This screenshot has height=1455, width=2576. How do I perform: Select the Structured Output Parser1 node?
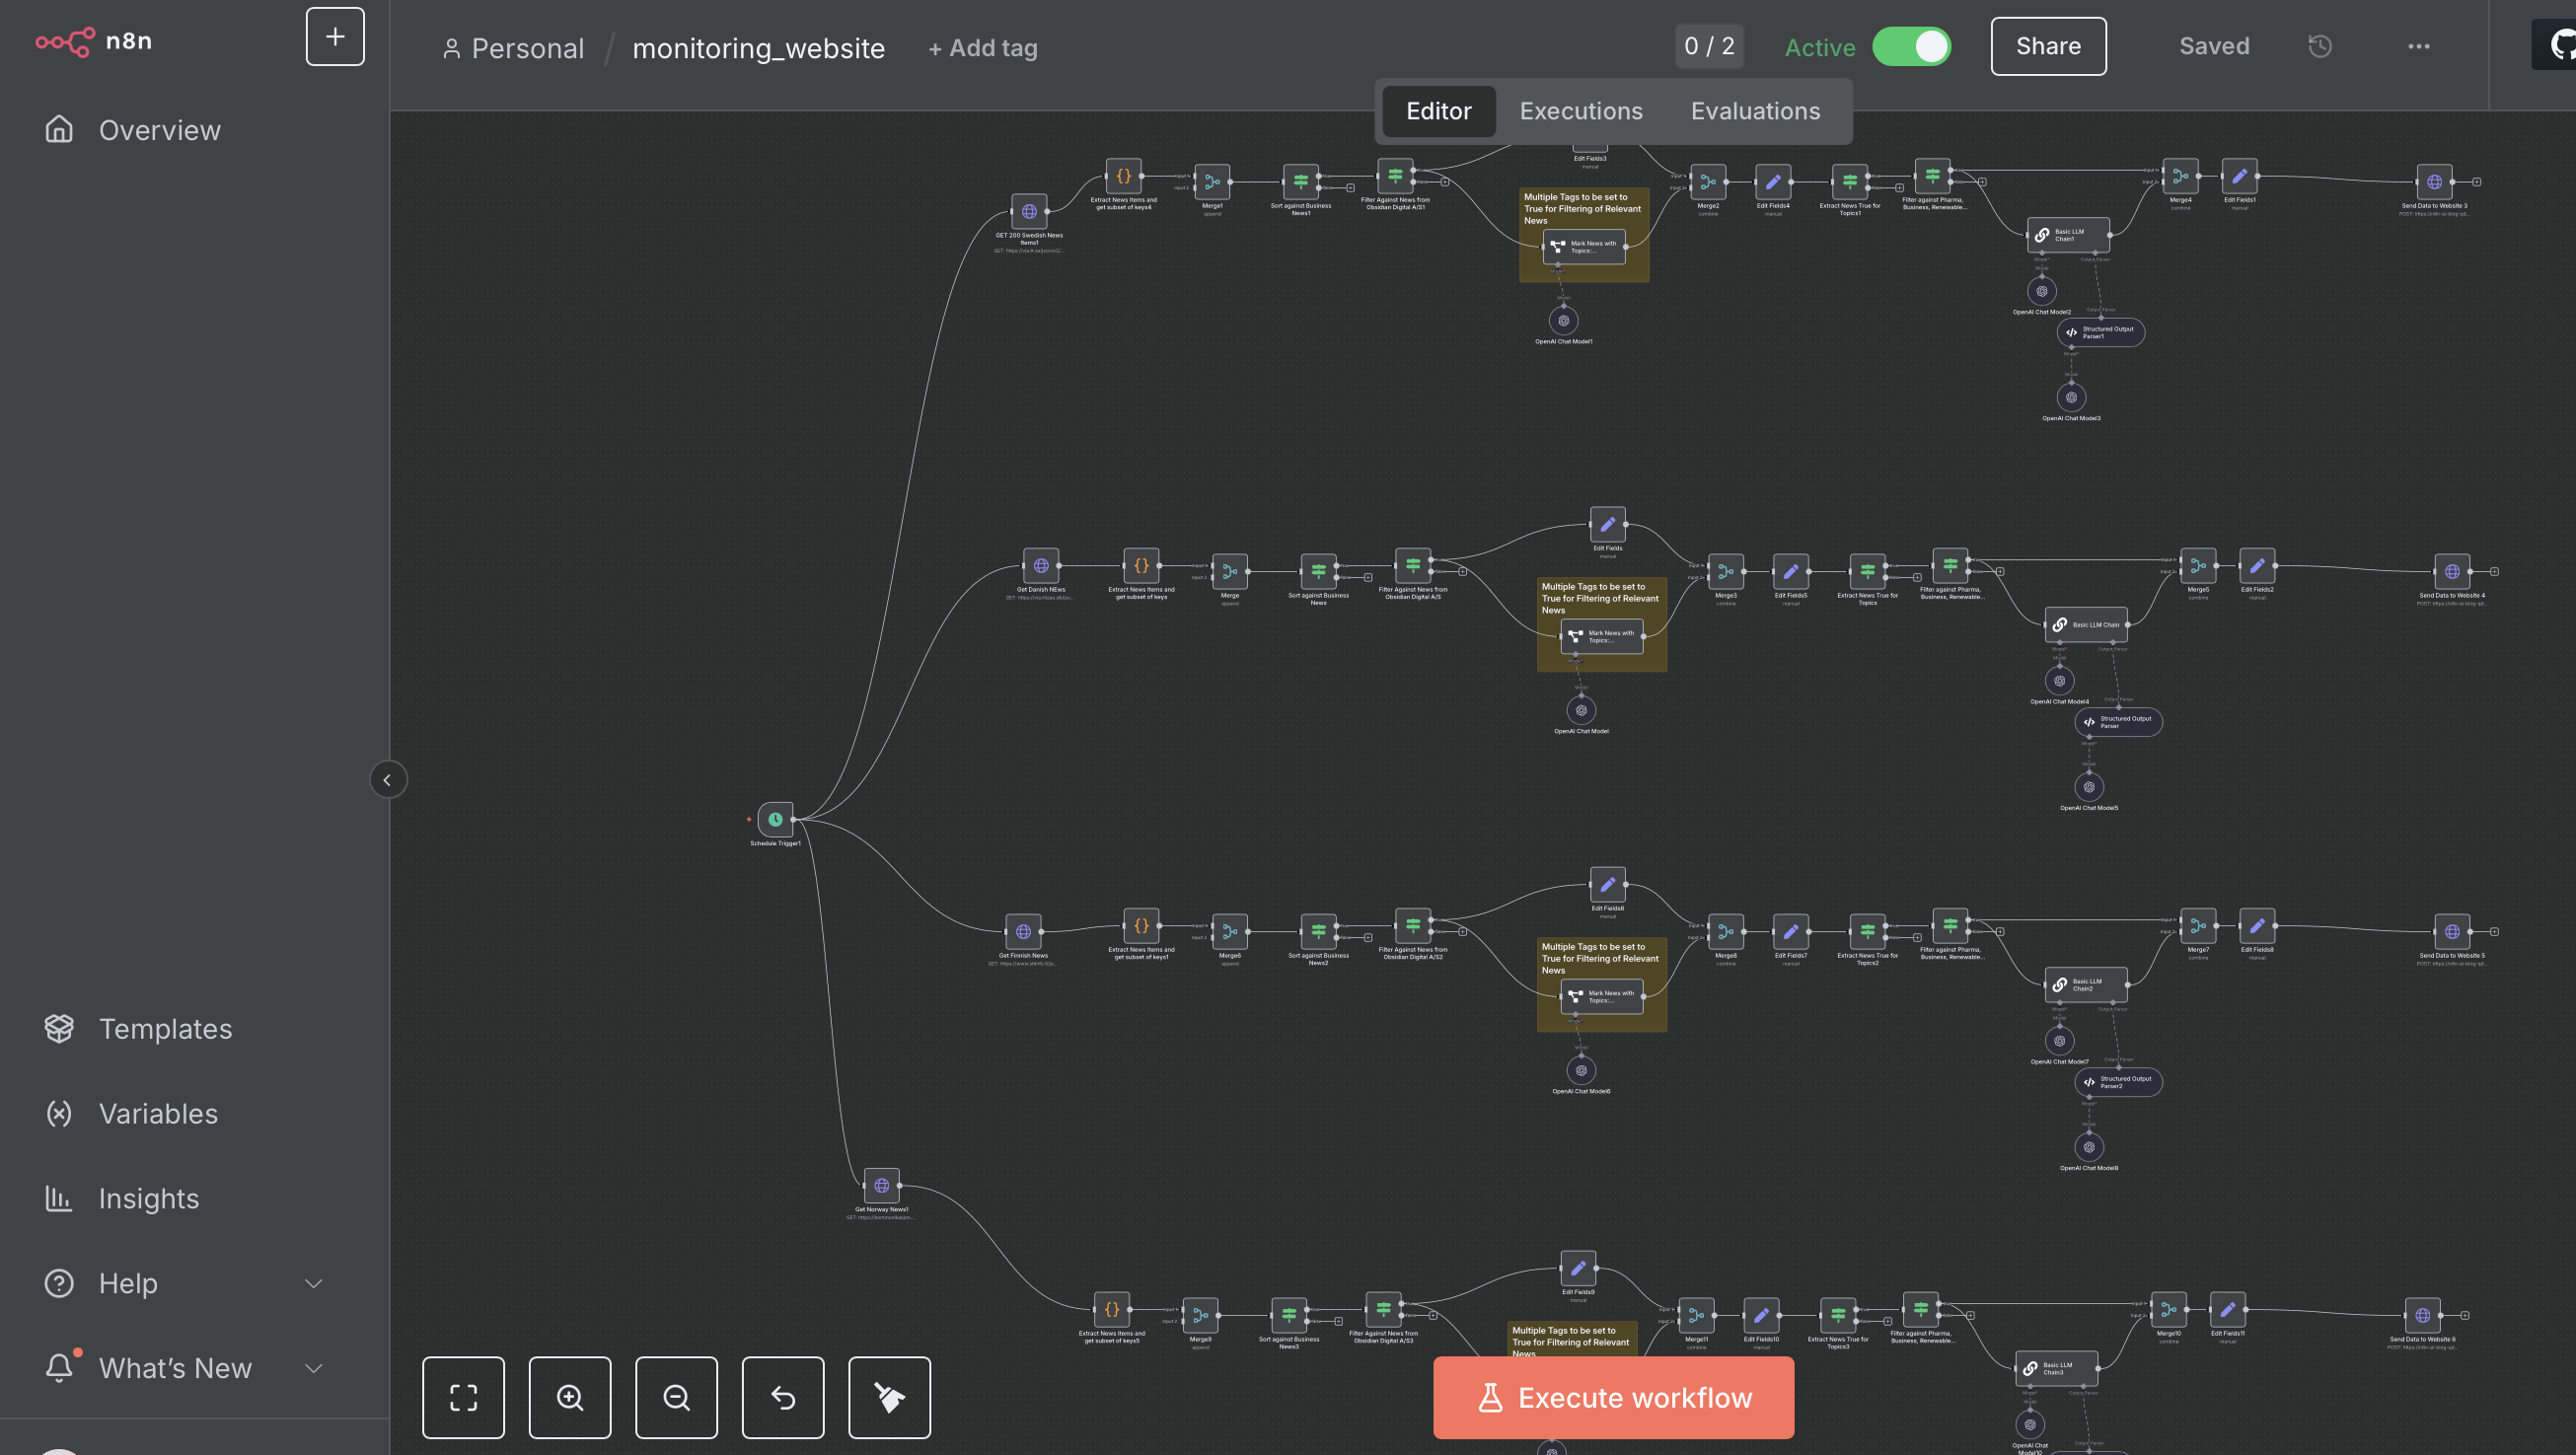[x=2100, y=332]
